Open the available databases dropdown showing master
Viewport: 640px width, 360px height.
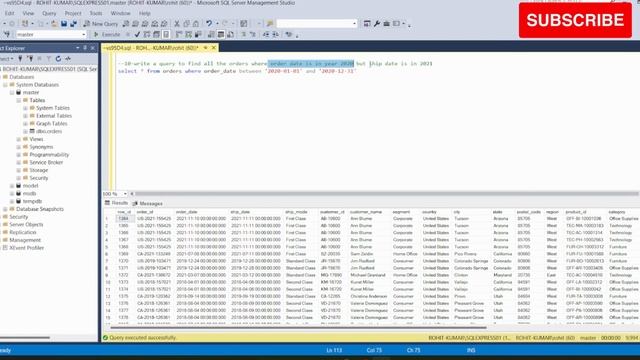coord(51,35)
